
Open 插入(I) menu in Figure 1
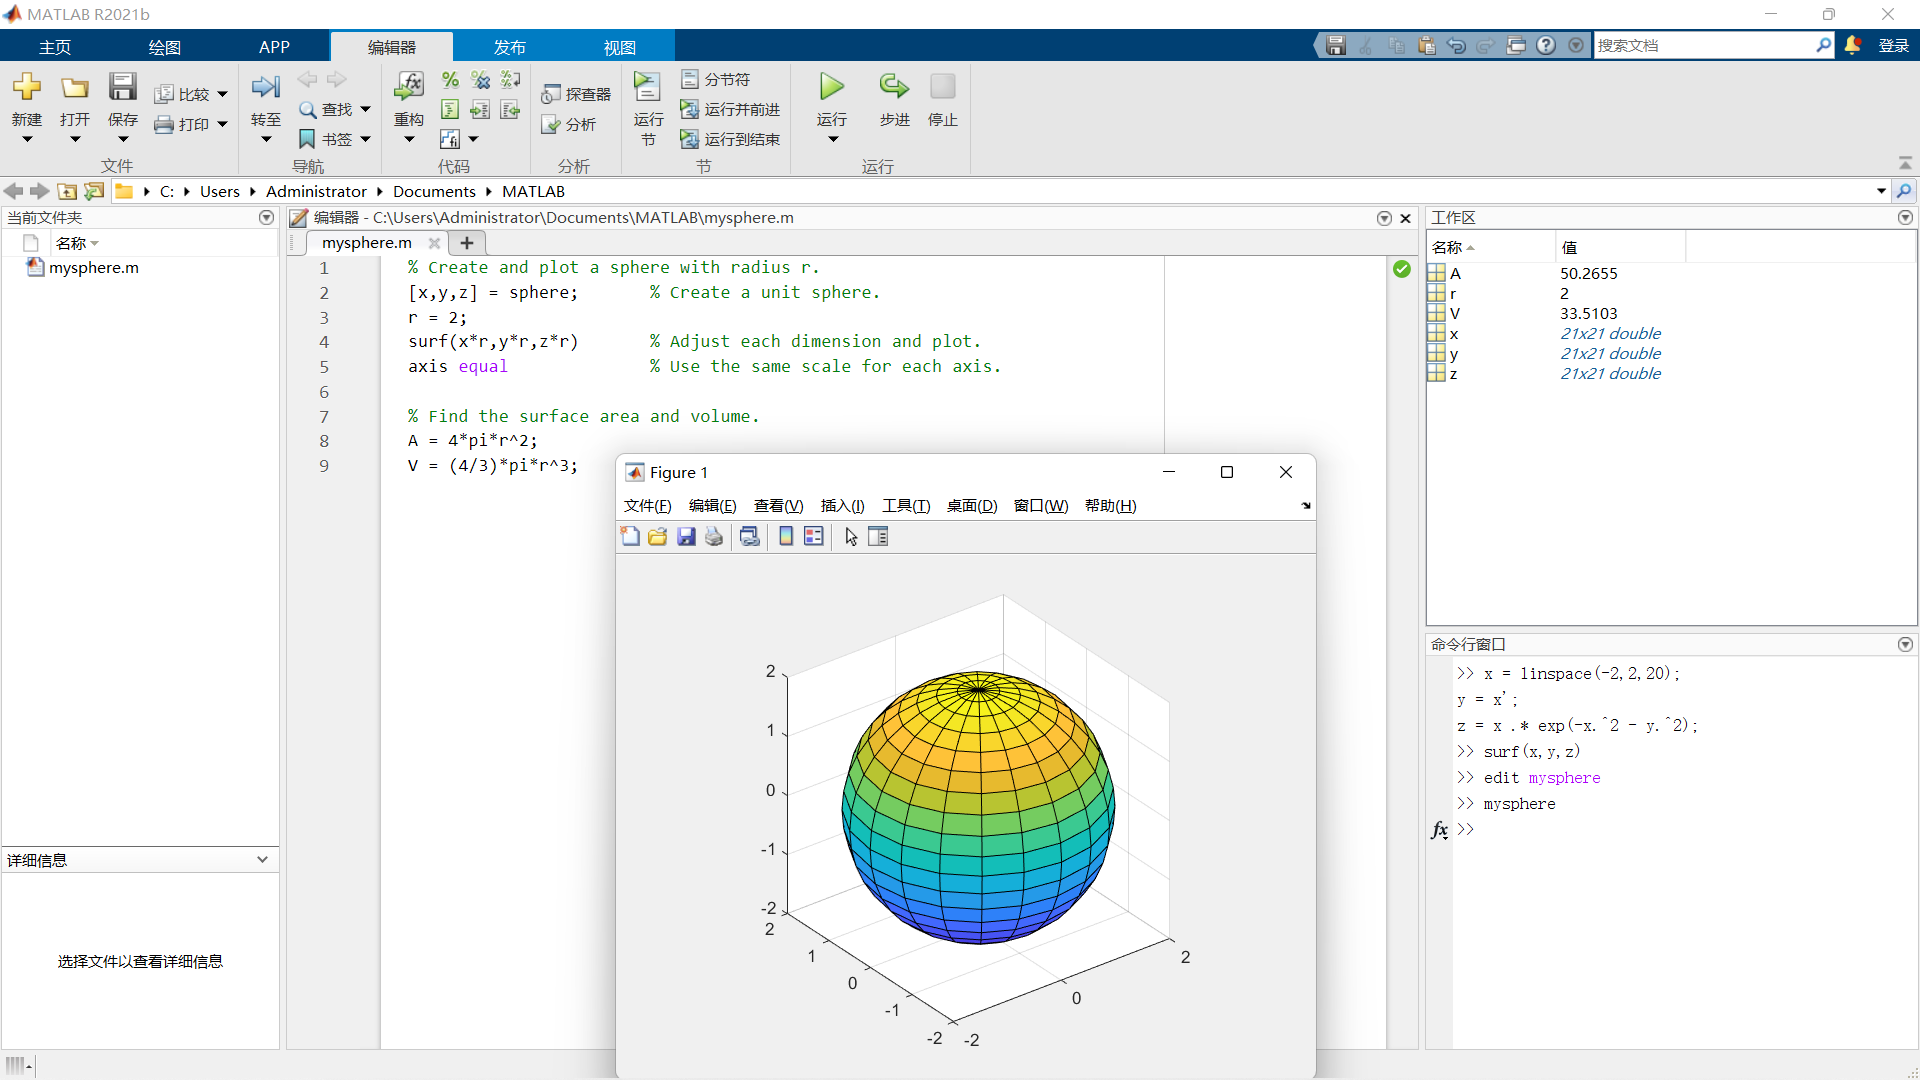843,506
